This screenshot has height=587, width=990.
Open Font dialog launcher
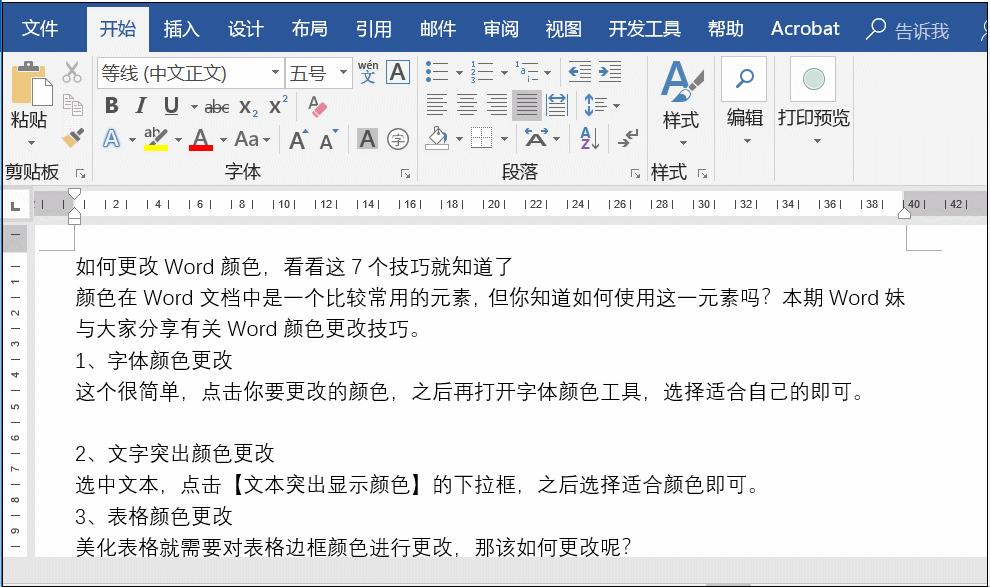pyautogui.click(x=405, y=174)
